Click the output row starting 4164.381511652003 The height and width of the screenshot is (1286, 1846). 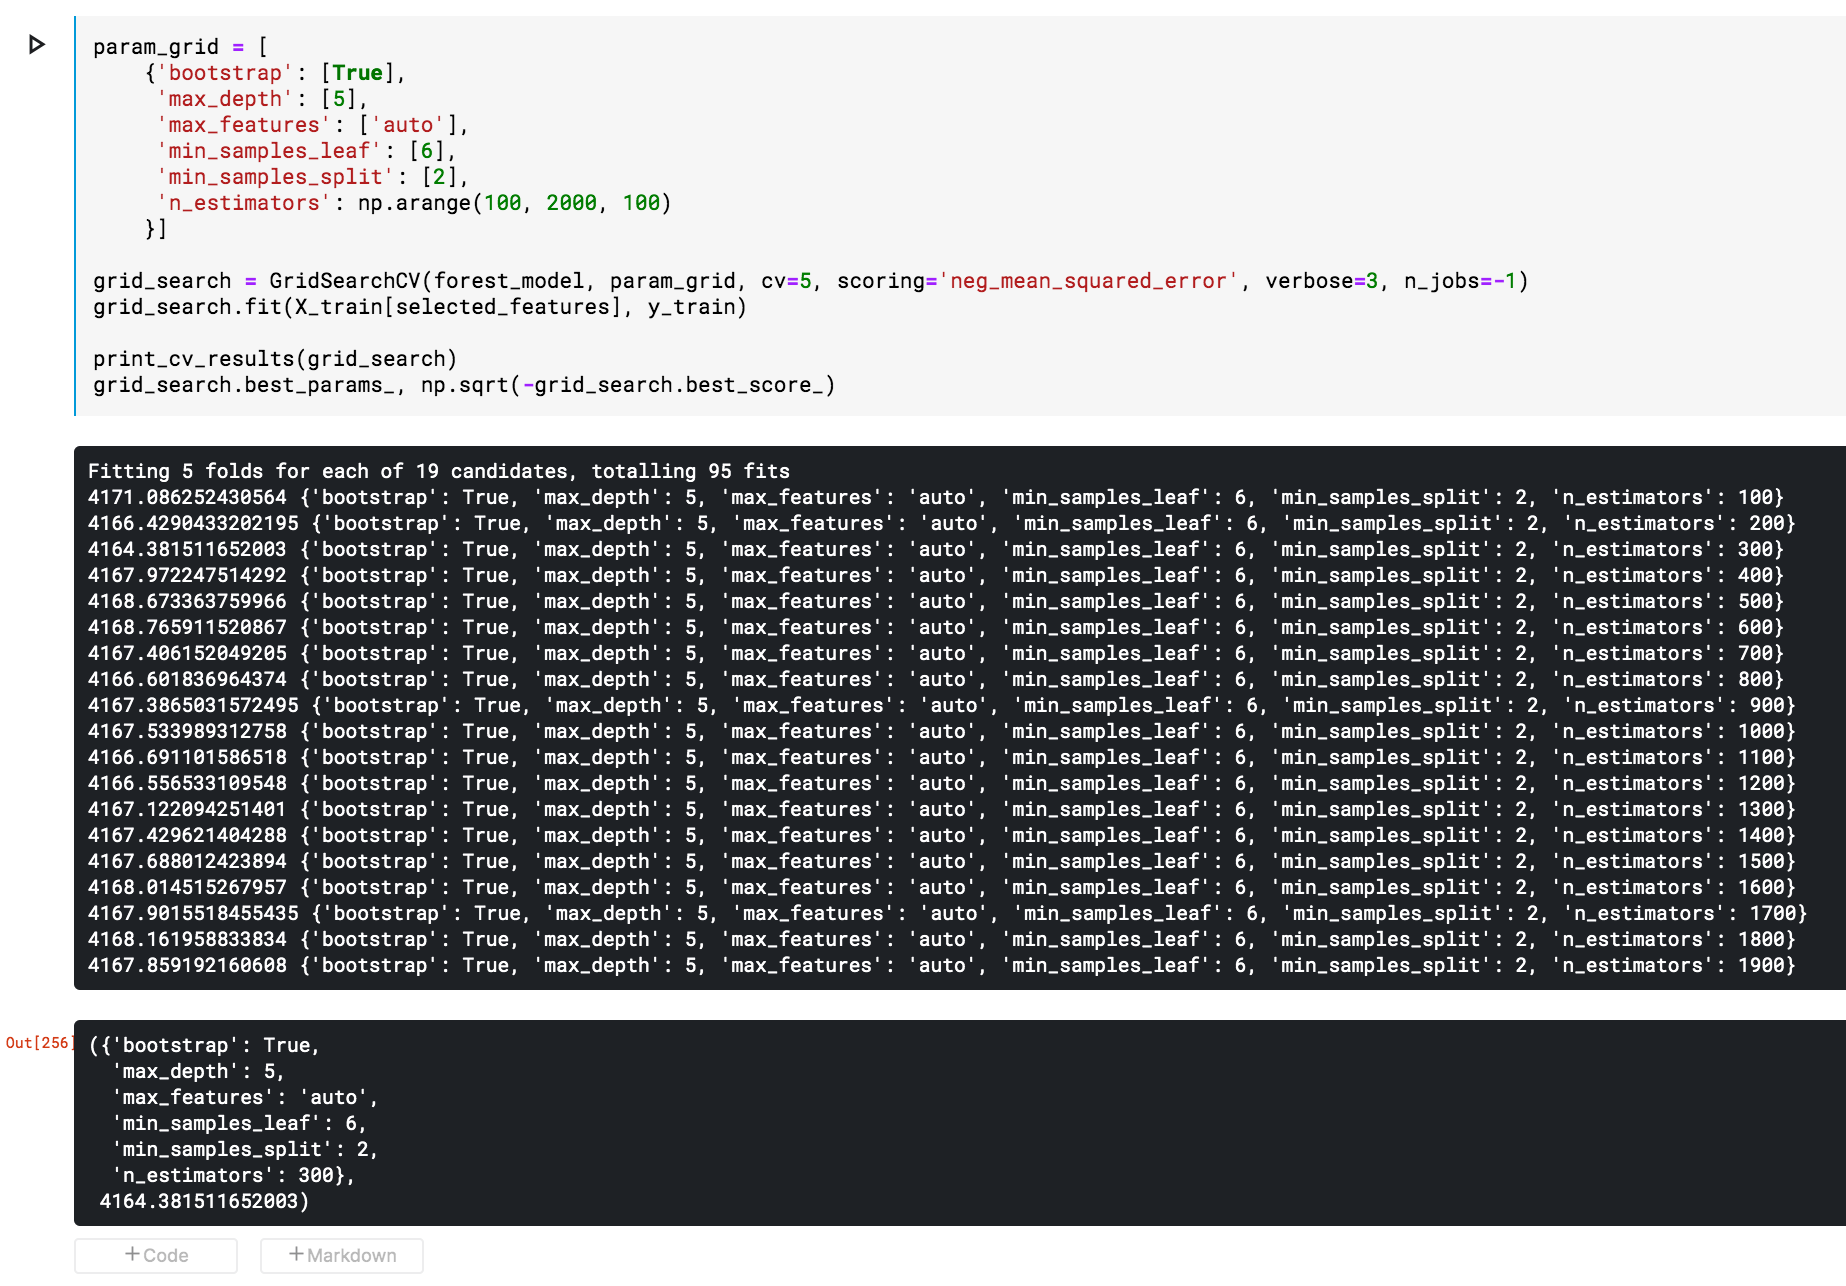click(936, 549)
